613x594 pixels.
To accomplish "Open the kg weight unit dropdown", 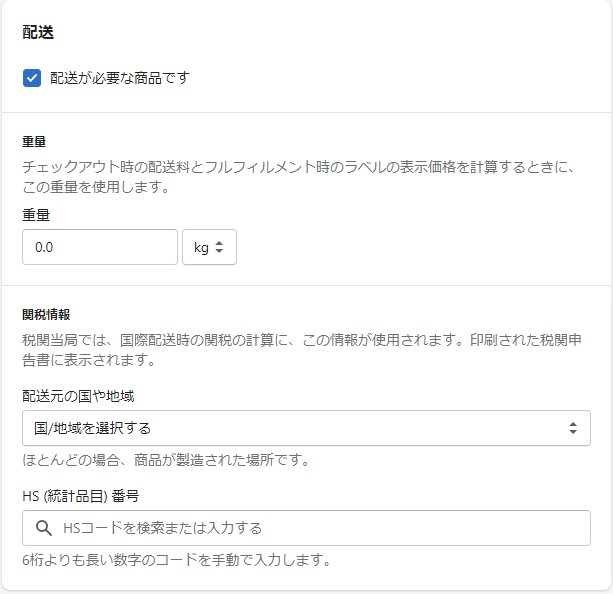I will tap(209, 247).
